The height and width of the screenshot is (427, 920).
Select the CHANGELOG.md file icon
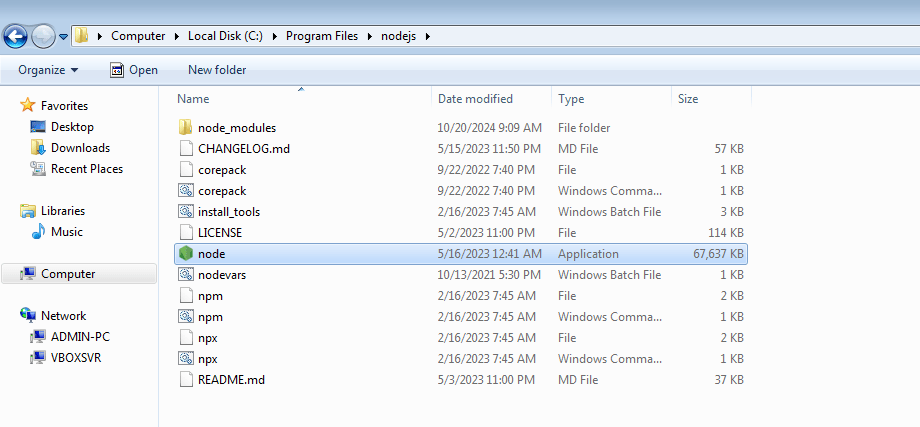pos(185,149)
